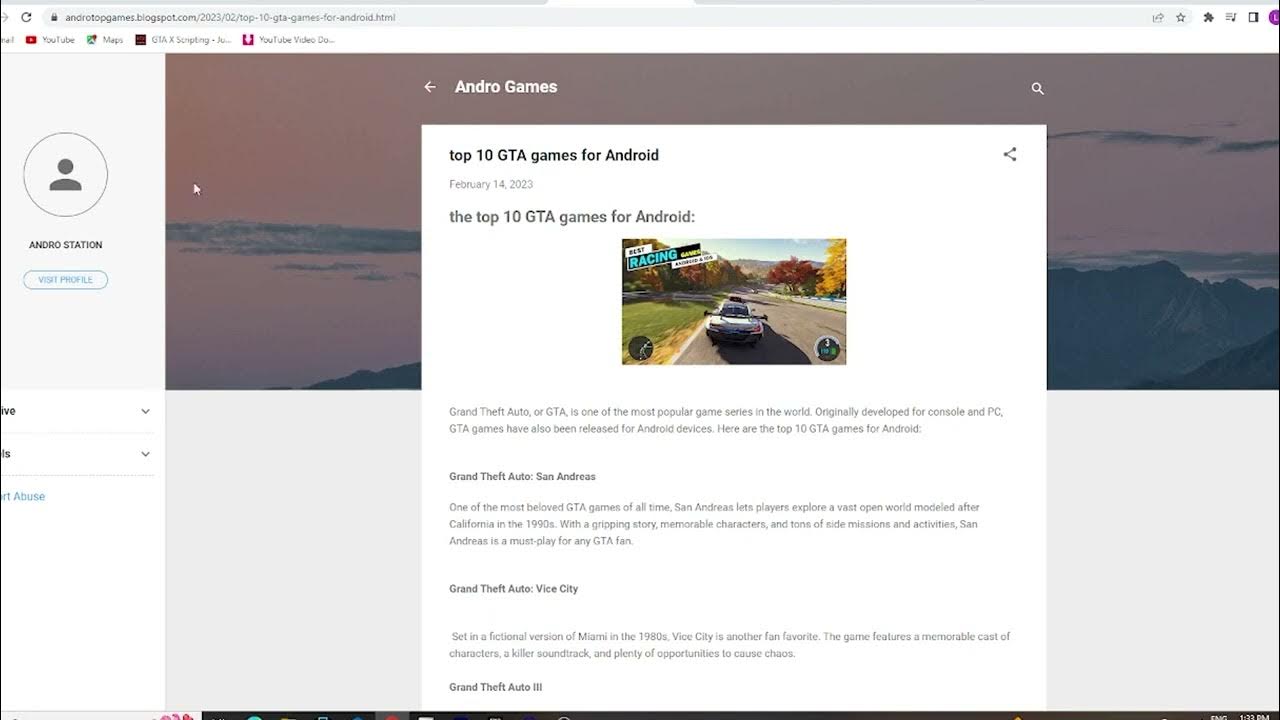Viewport: 1280px width, 720px height.
Task: Click the Report Abuse link
Action: coord(22,496)
